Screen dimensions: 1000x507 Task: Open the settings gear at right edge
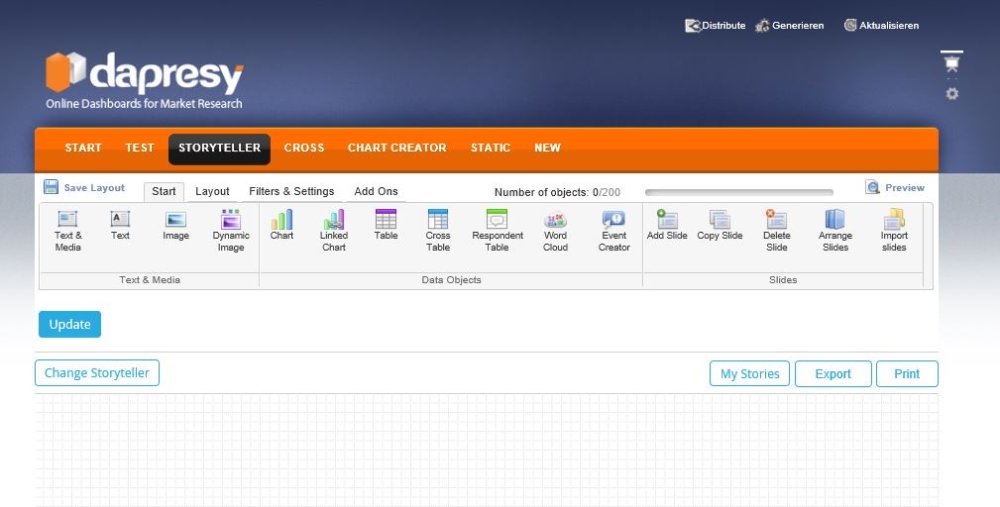point(952,94)
